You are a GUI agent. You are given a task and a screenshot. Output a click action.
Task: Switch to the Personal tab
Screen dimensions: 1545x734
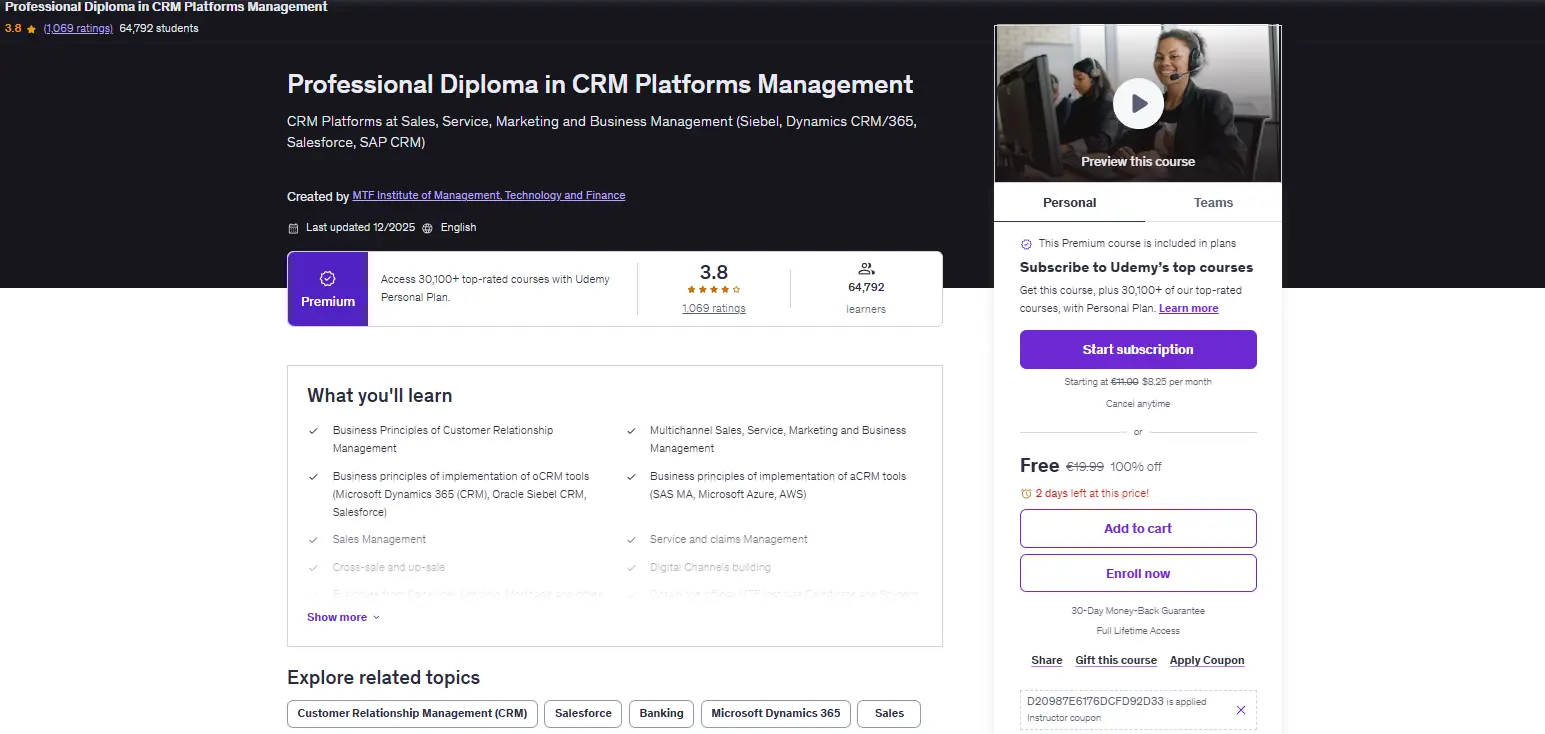click(x=1070, y=202)
